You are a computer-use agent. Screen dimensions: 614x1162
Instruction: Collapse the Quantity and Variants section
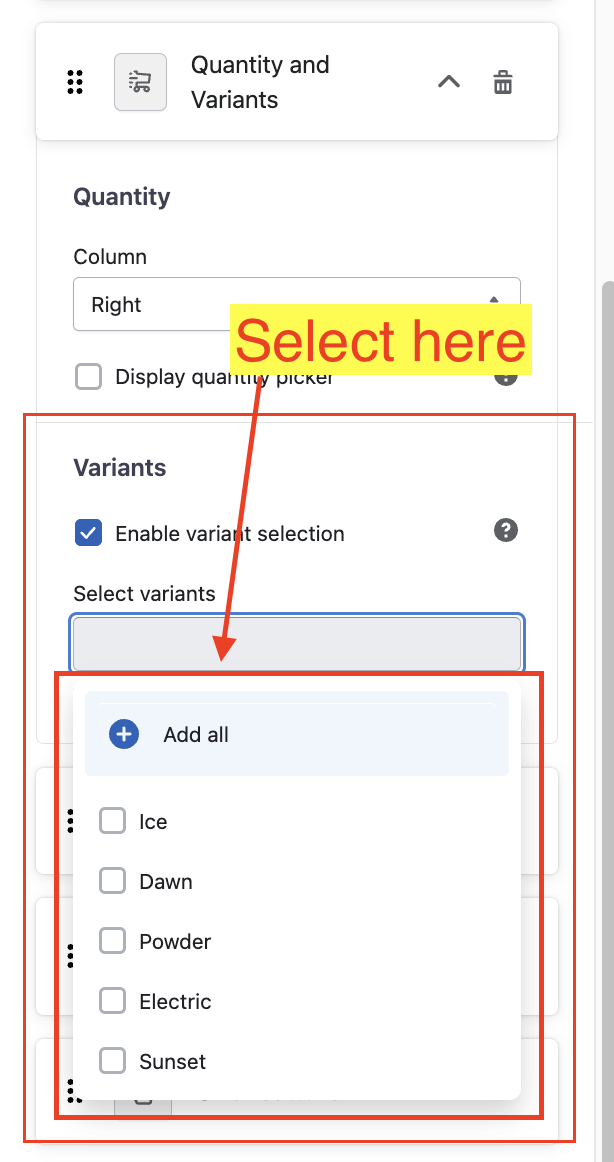point(449,82)
